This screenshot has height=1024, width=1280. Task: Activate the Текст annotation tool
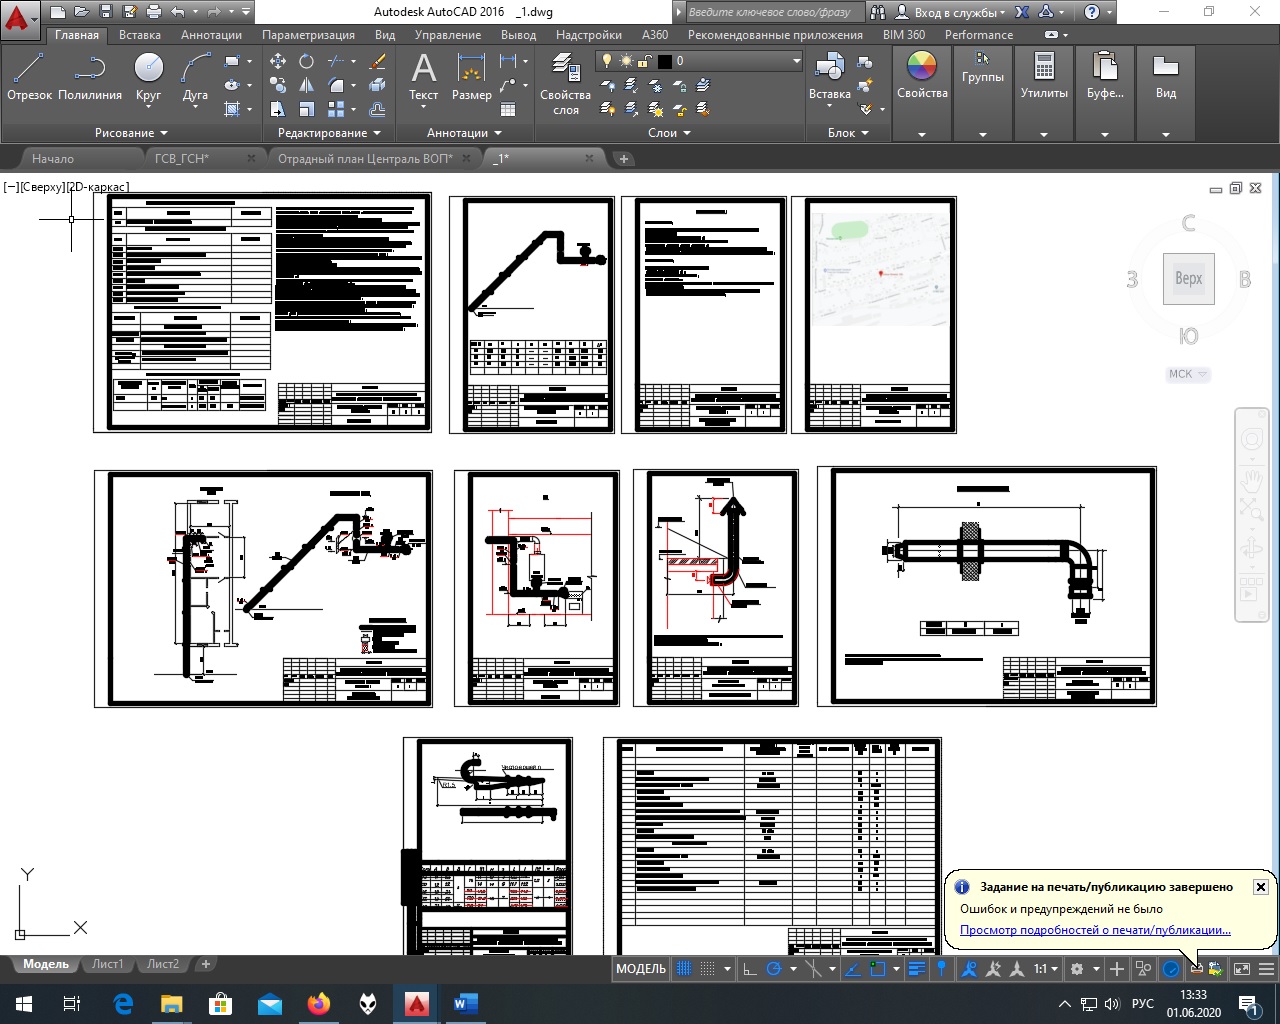point(423,76)
